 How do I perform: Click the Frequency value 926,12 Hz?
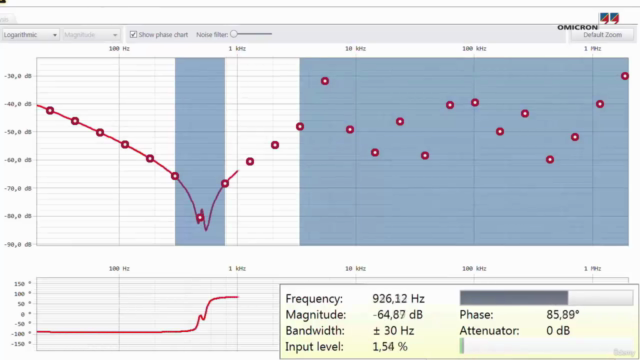[398, 299]
